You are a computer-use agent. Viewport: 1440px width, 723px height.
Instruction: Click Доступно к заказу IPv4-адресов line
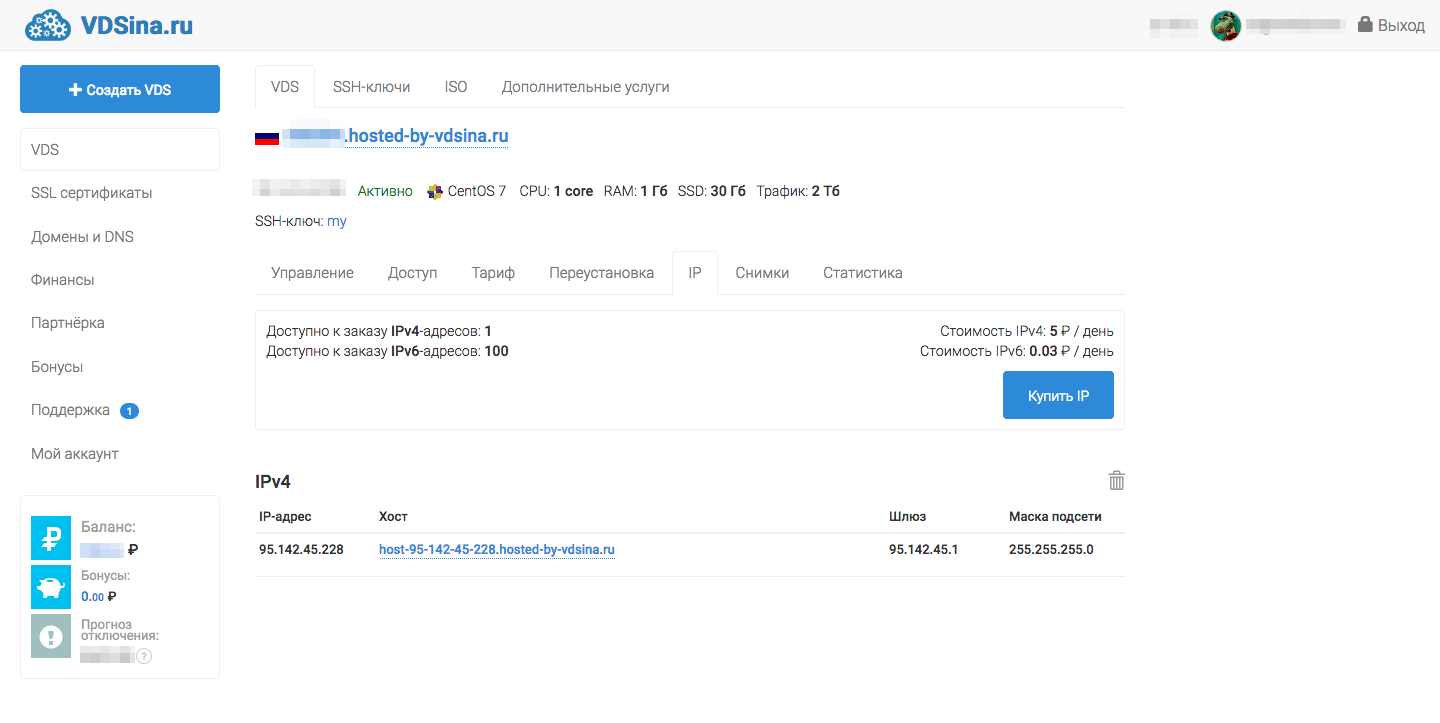[x=379, y=331]
